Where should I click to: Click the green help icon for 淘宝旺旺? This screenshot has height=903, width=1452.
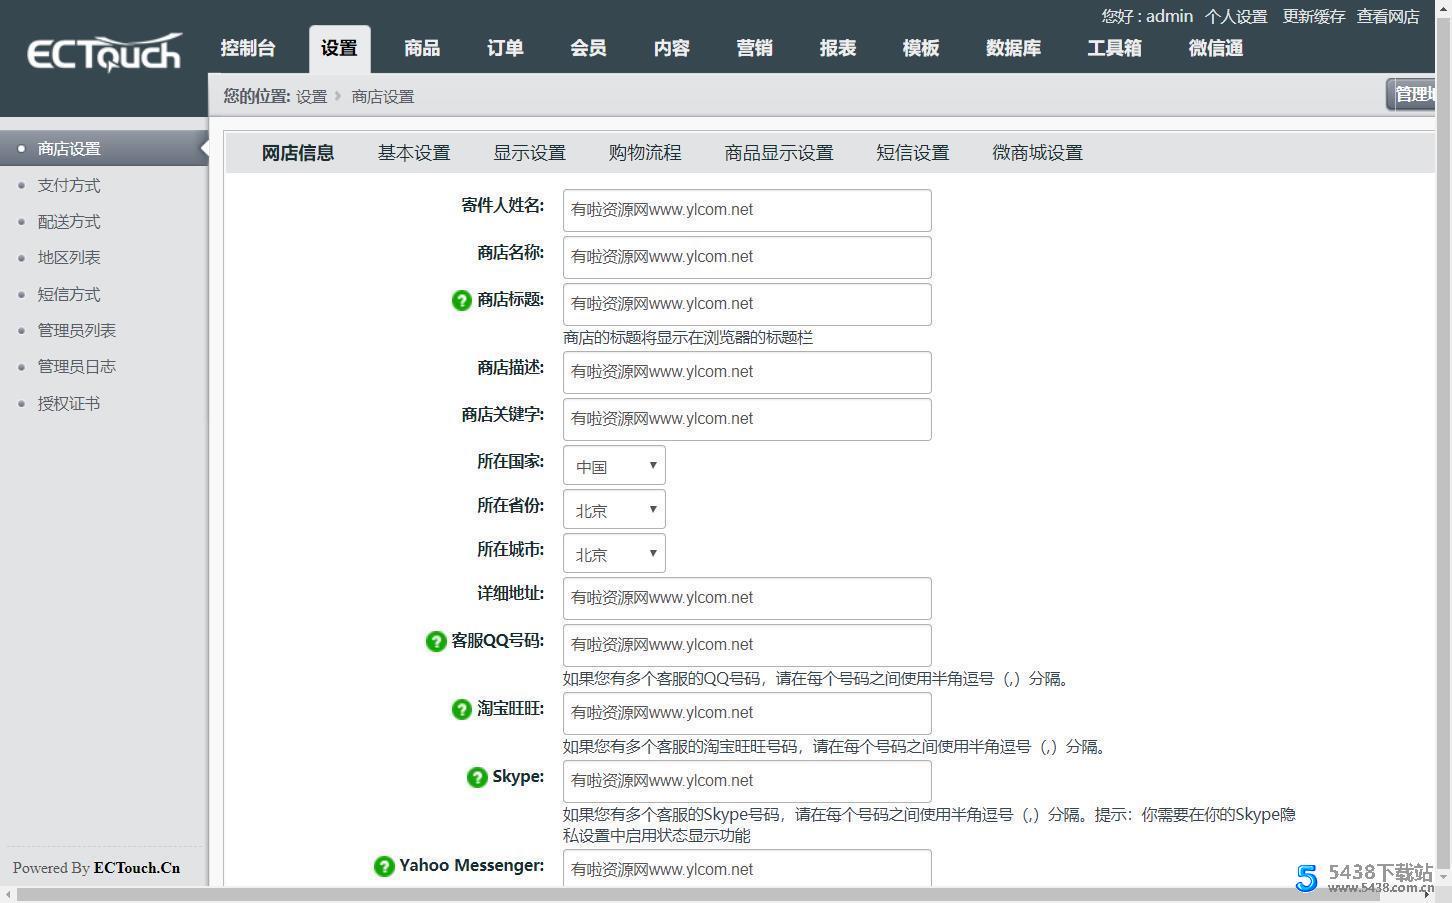coord(461,709)
